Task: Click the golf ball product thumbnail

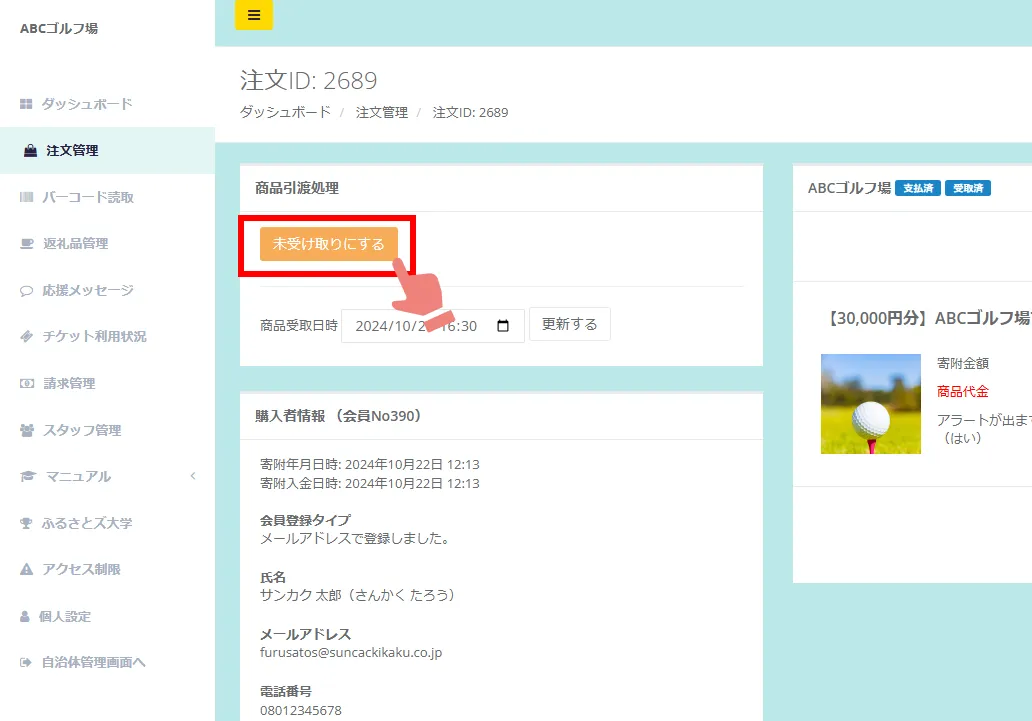Action: [870, 404]
